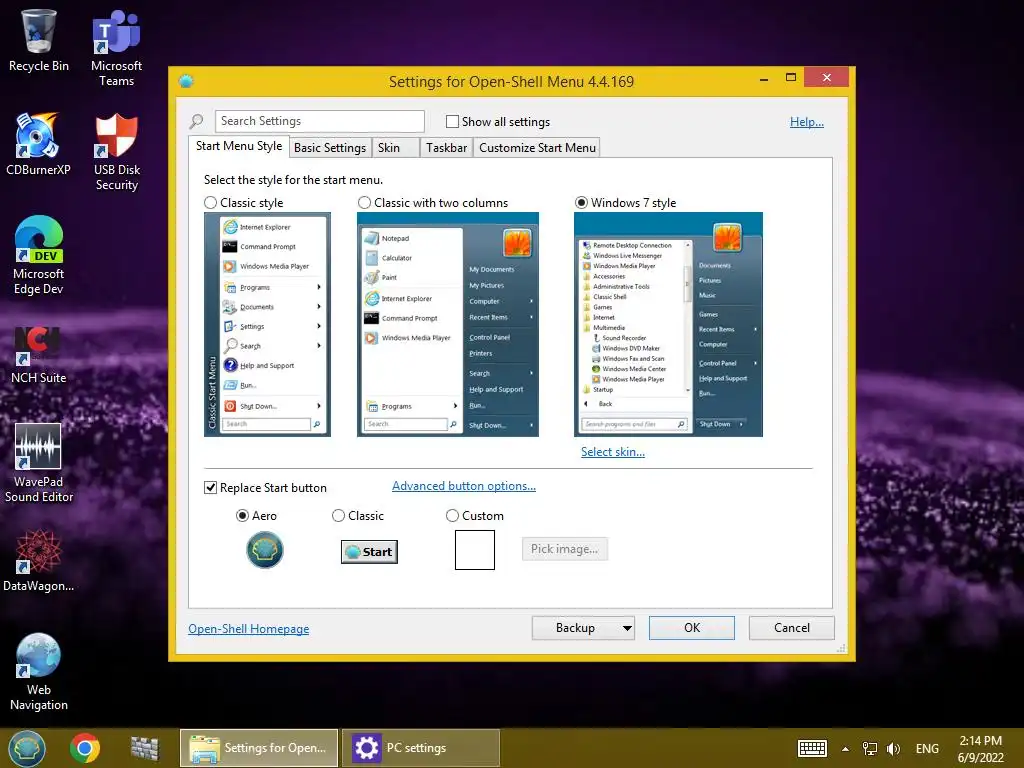Open Web Navigation desktop shortcut
This screenshot has height=768, width=1024.
tap(39, 671)
